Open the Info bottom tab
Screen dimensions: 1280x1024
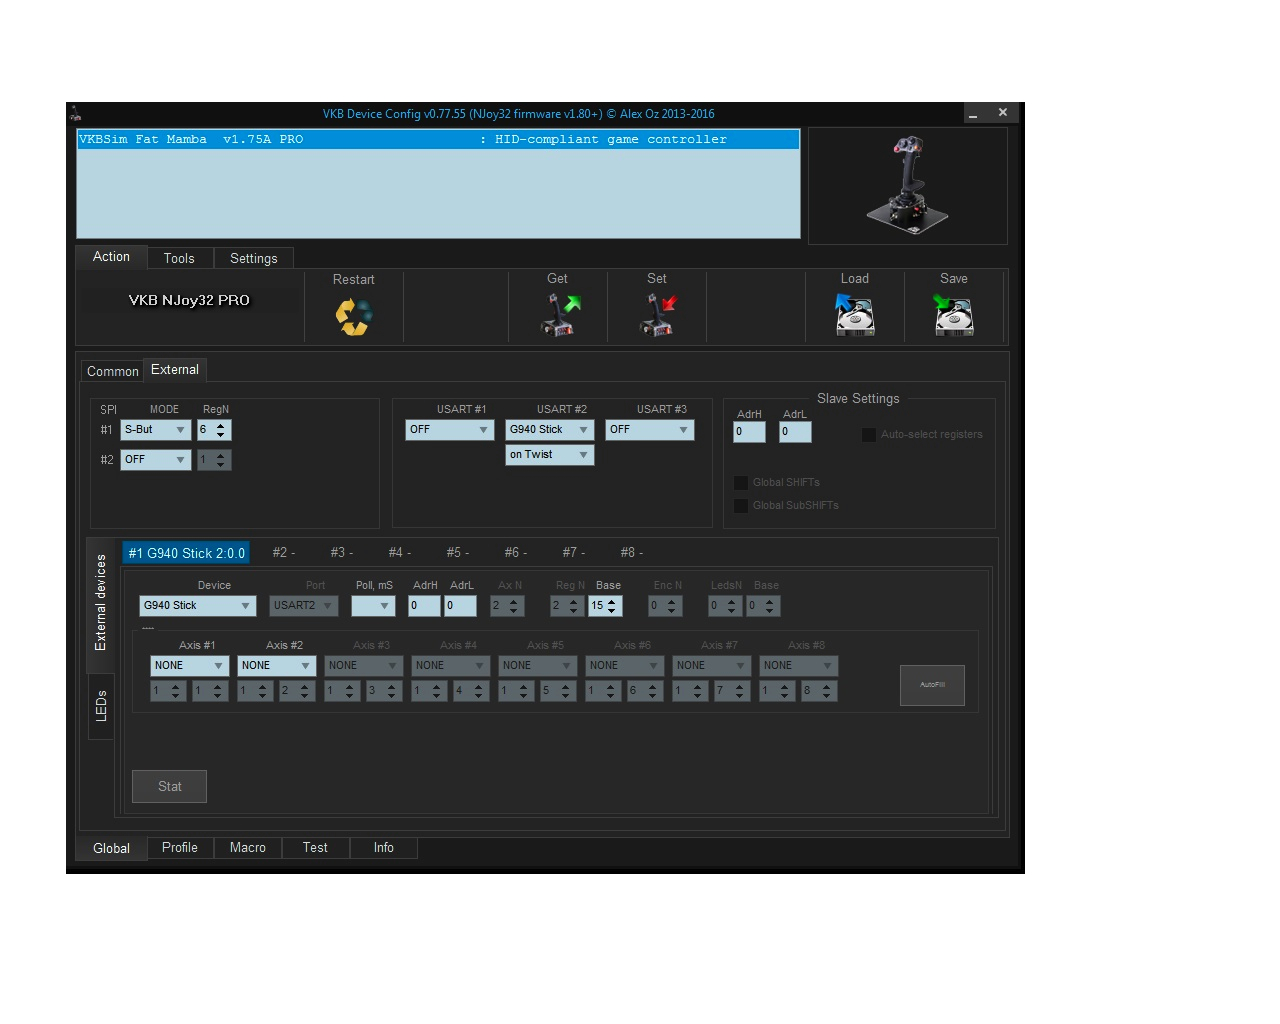[x=384, y=848]
